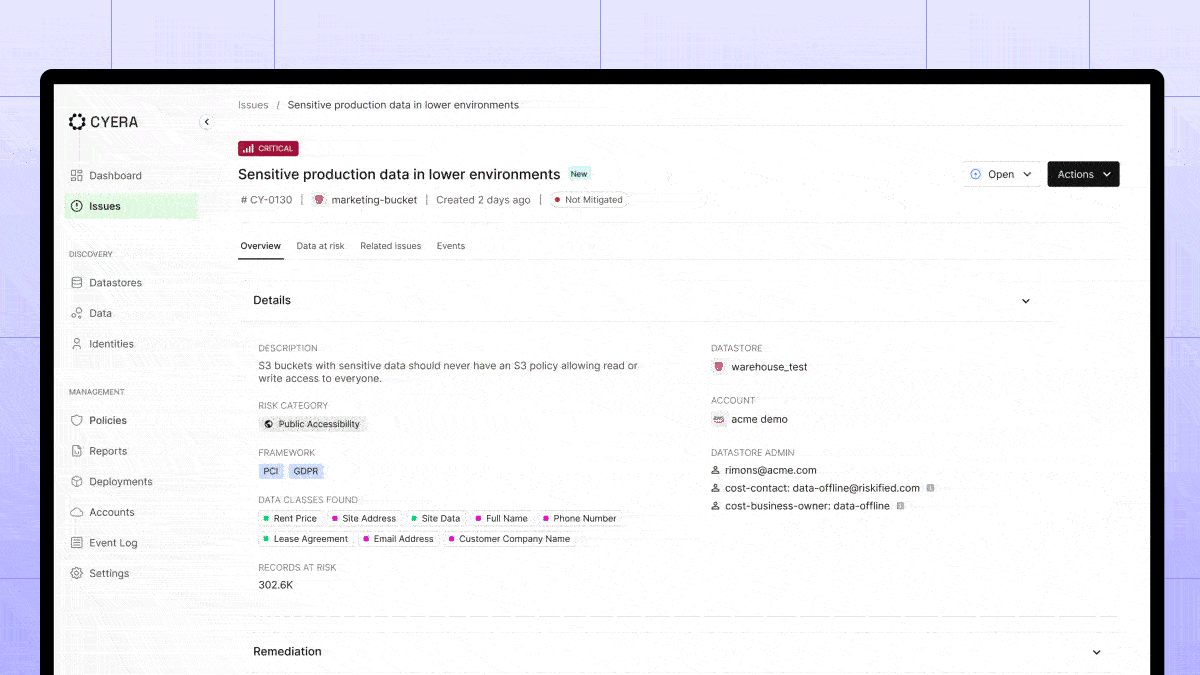The image size is (1200, 675).
Task: Open the Related issues tab
Action: (390, 245)
